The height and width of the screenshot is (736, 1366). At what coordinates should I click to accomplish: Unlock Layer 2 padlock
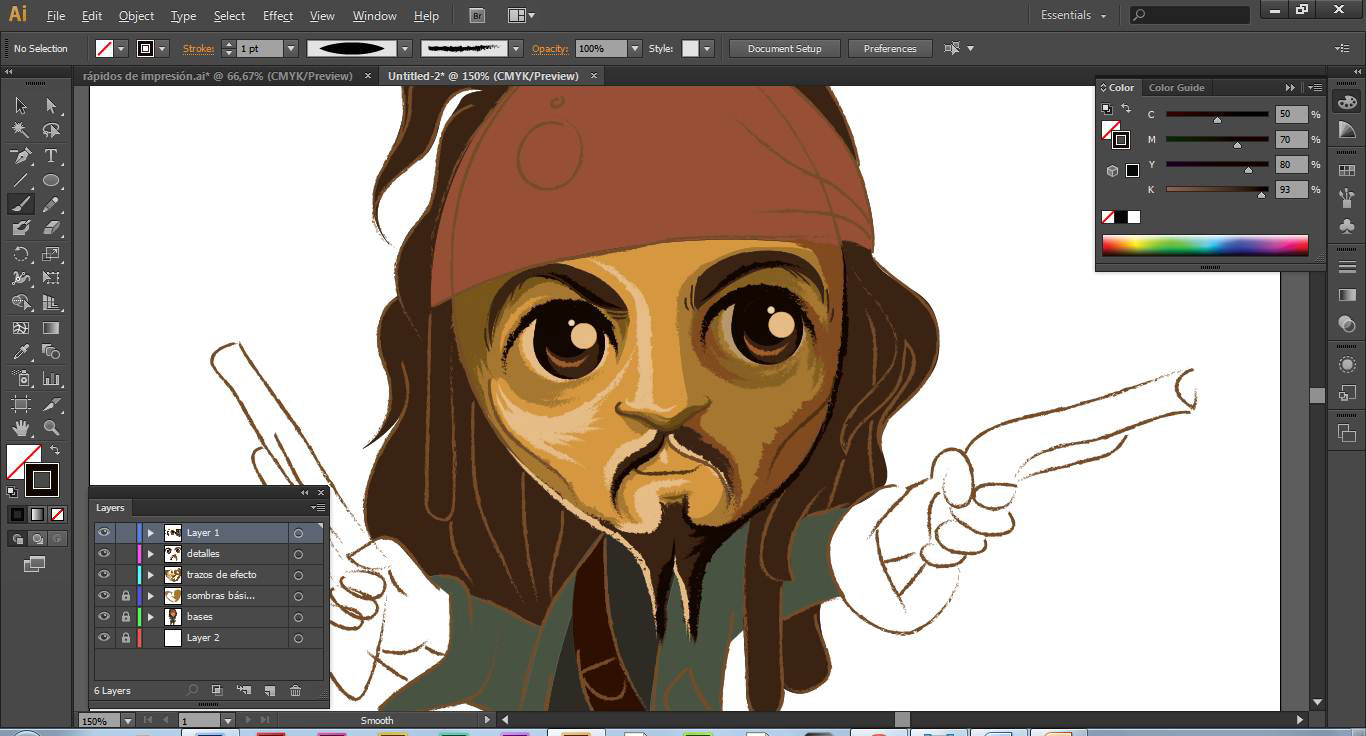pos(125,638)
